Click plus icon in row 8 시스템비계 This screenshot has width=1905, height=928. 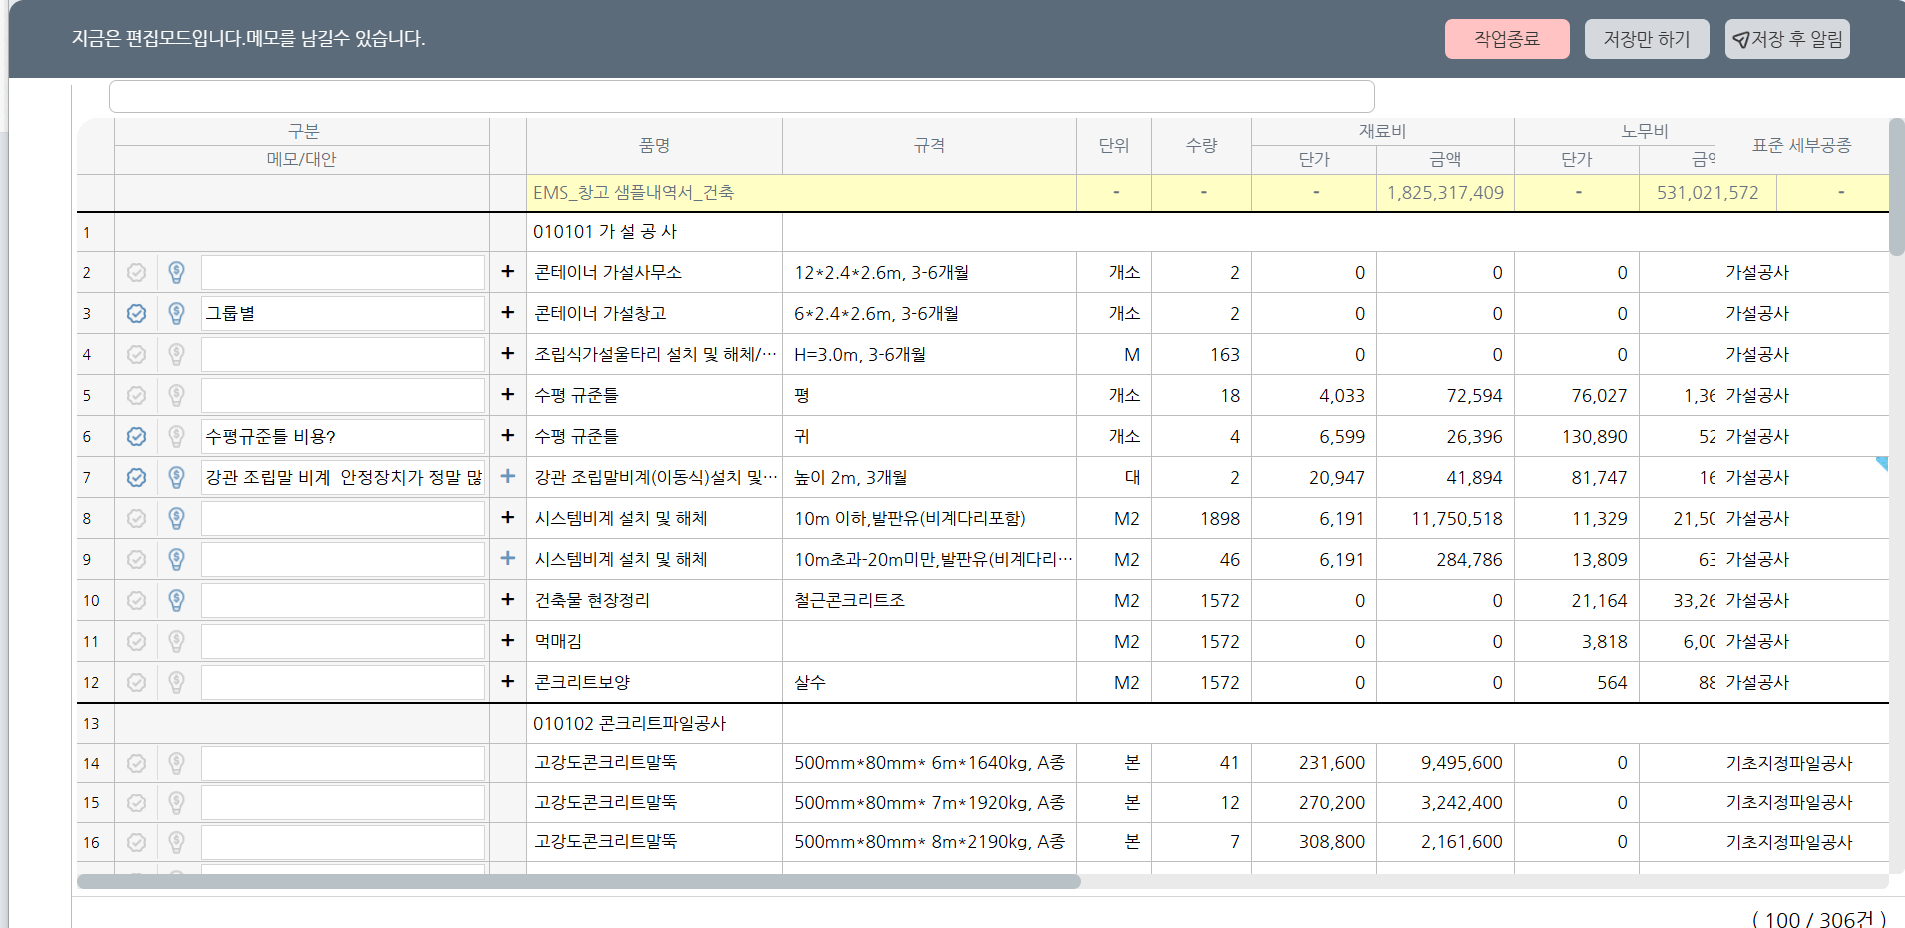click(508, 517)
